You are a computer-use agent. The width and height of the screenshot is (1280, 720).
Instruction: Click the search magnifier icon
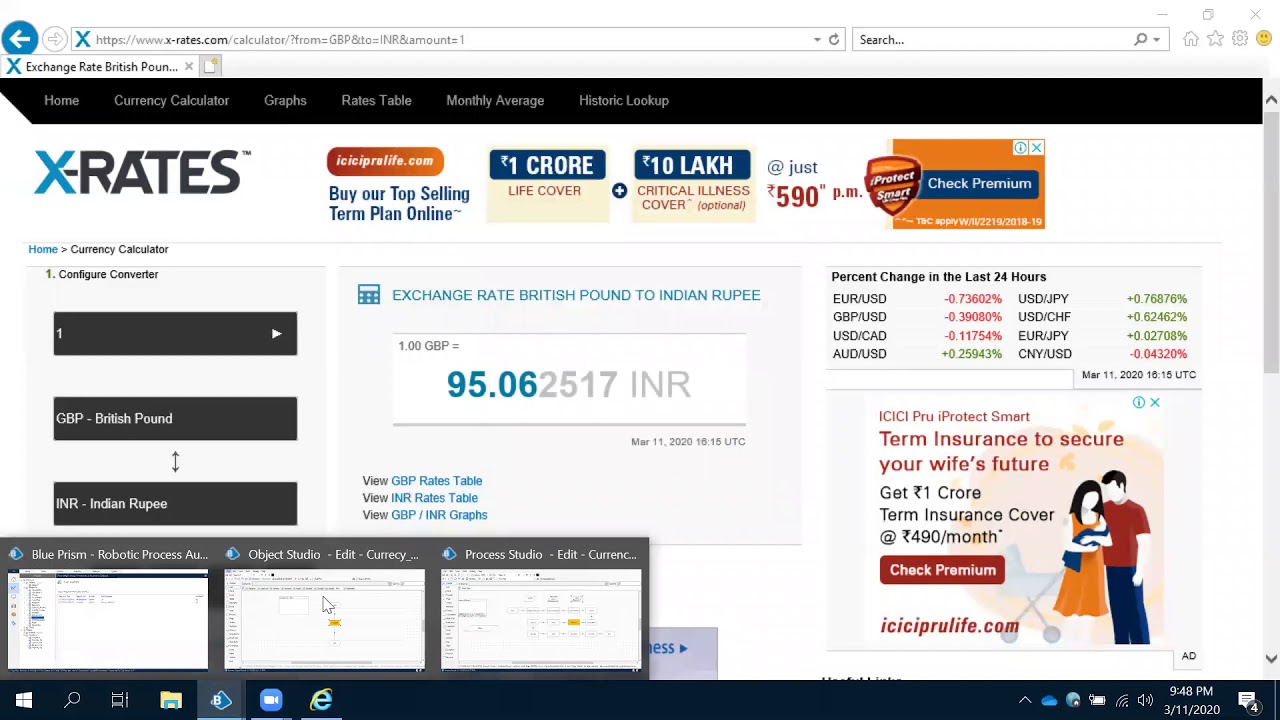click(1140, 40)
